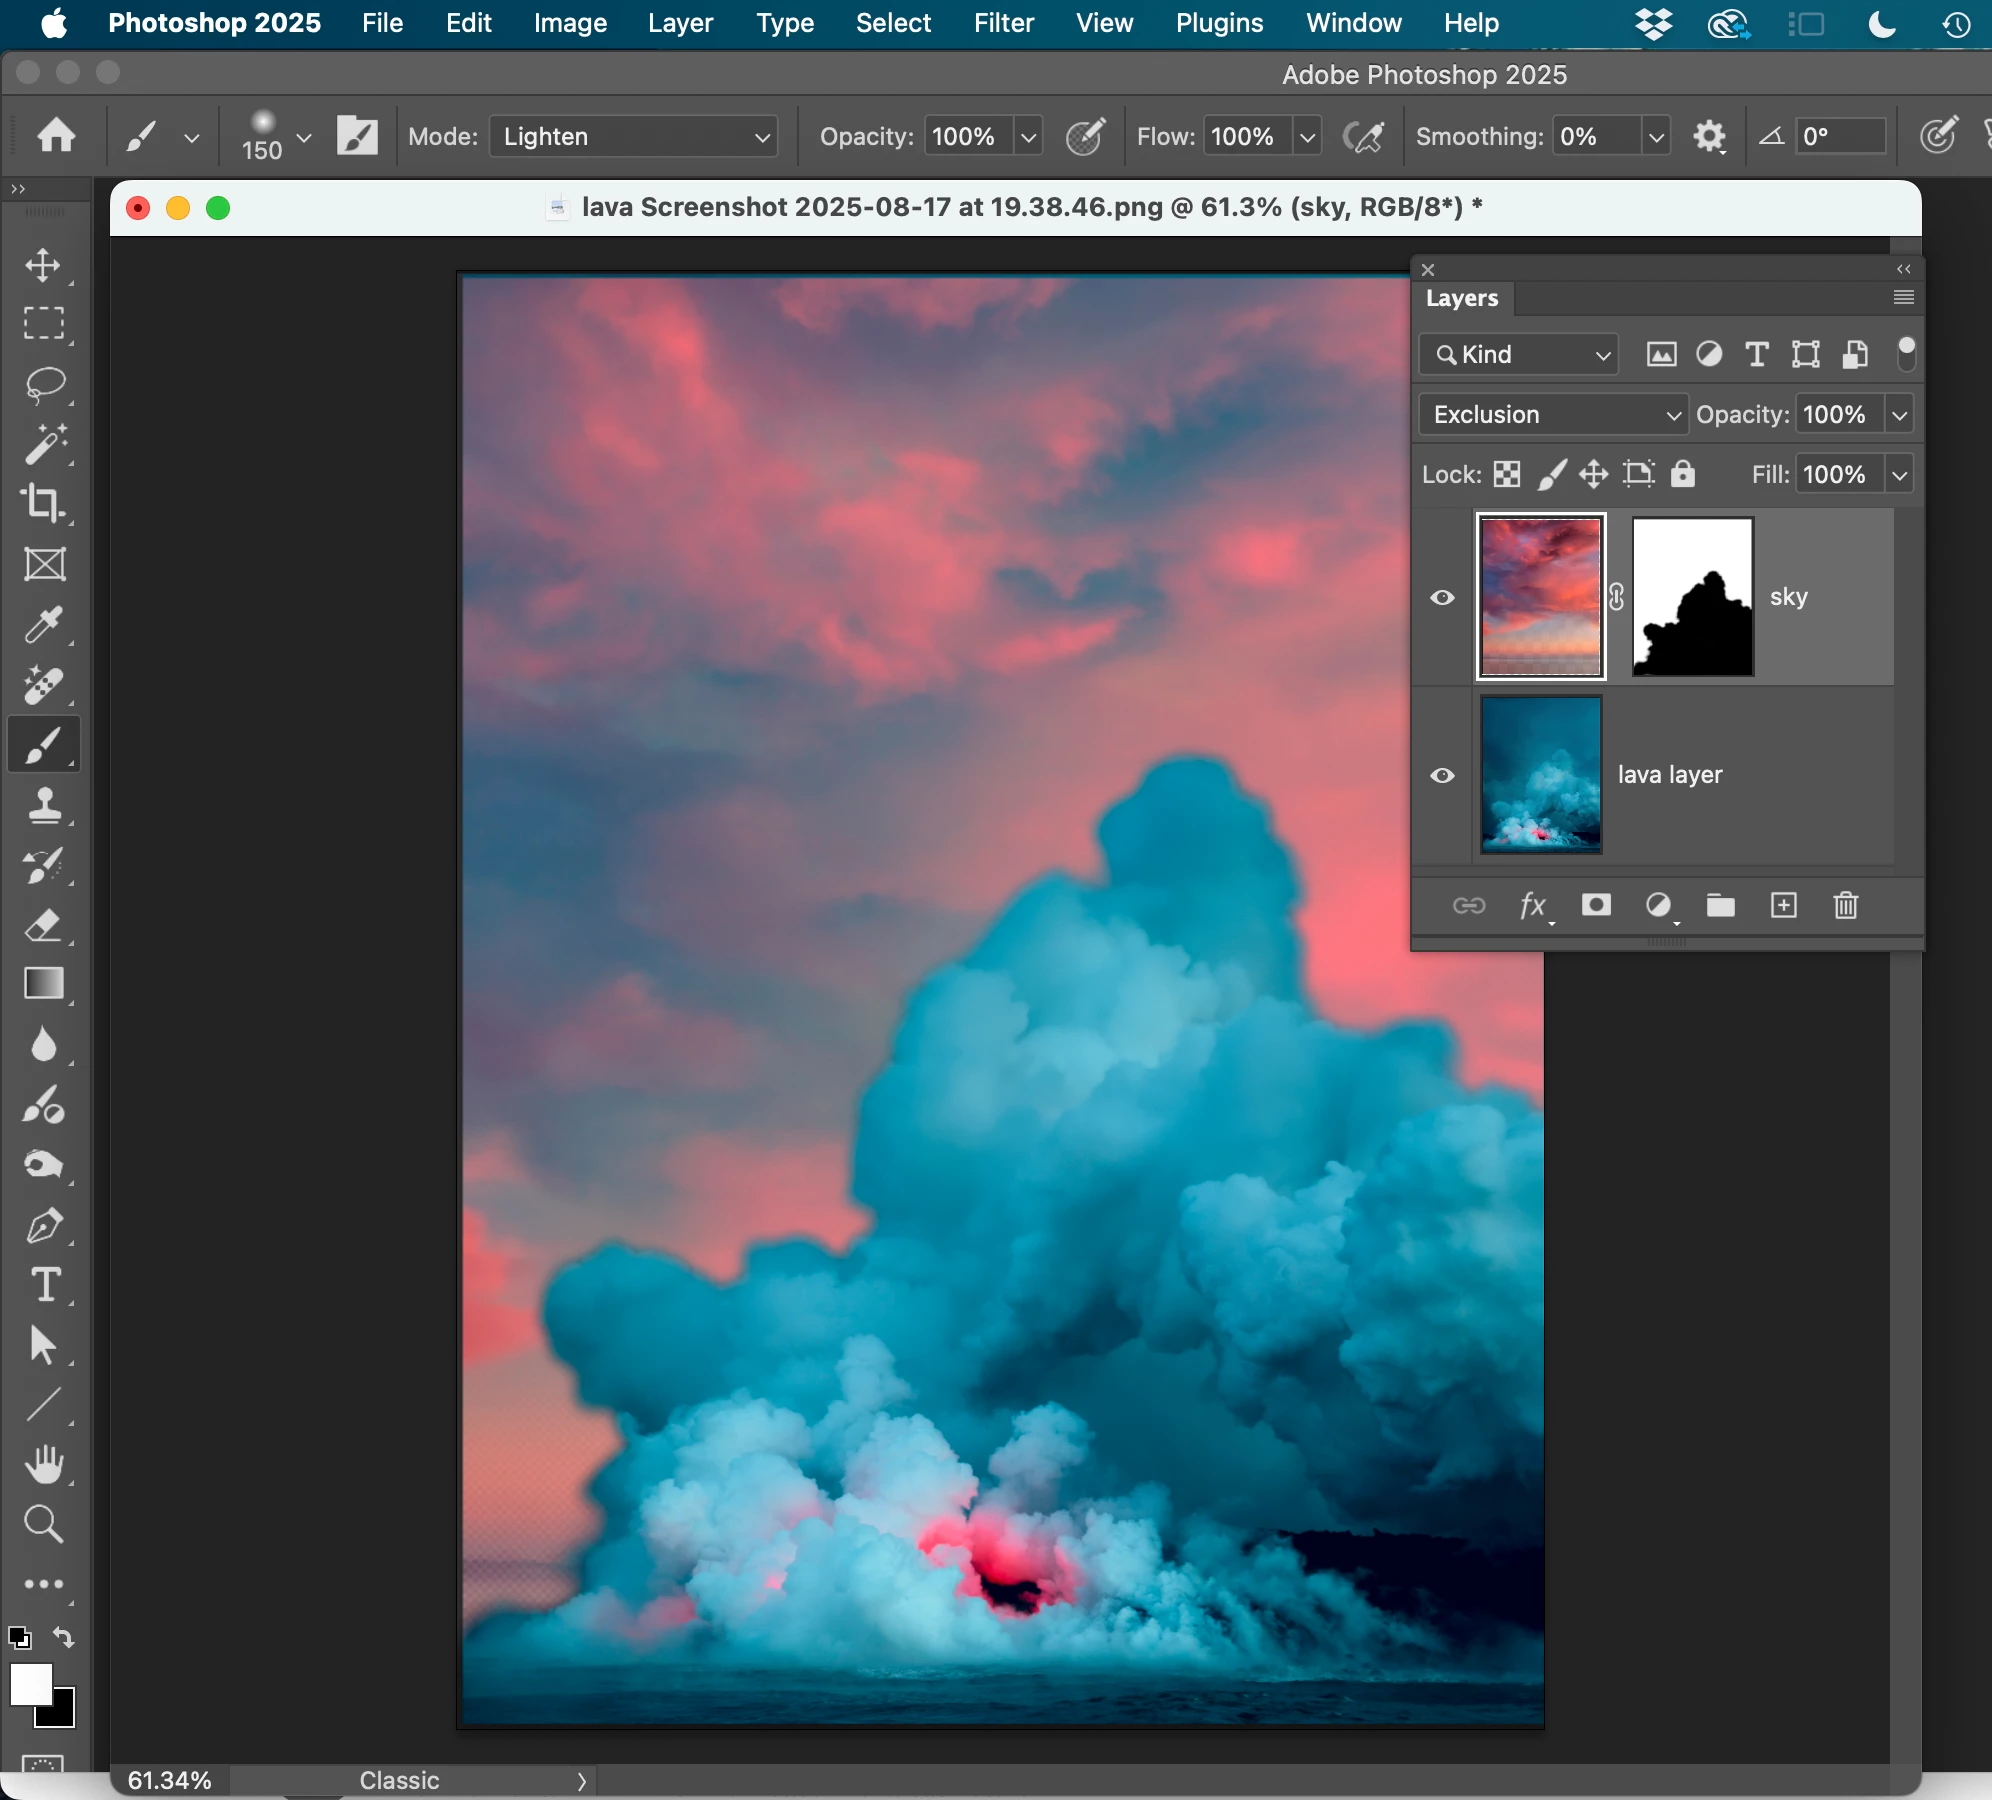Select the Lasso tool
Screen dimensions: 1992x1800
43,384
